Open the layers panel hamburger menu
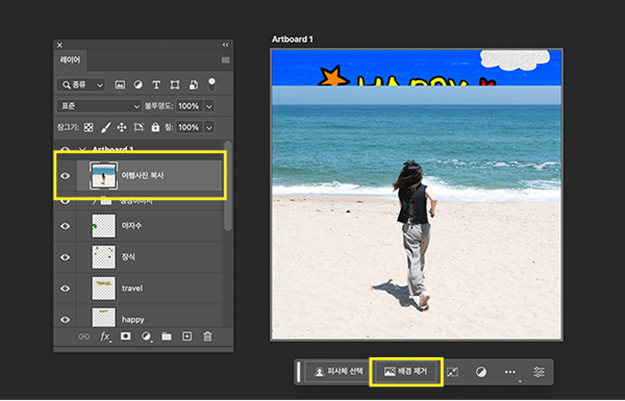The width and height of the screenshot is (625, 401). pos(225,60)
